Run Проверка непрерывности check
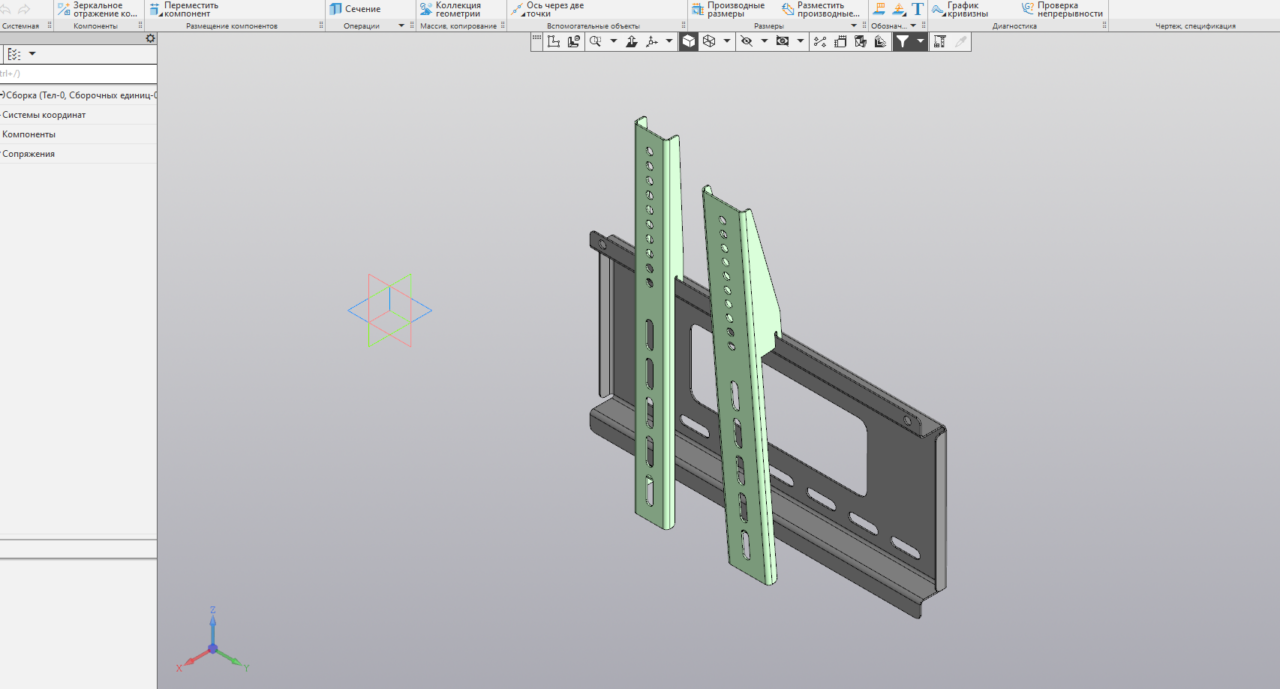The width and height of the screenshot is (1280, 689). pyautogui.click(x=1062, y=9)
